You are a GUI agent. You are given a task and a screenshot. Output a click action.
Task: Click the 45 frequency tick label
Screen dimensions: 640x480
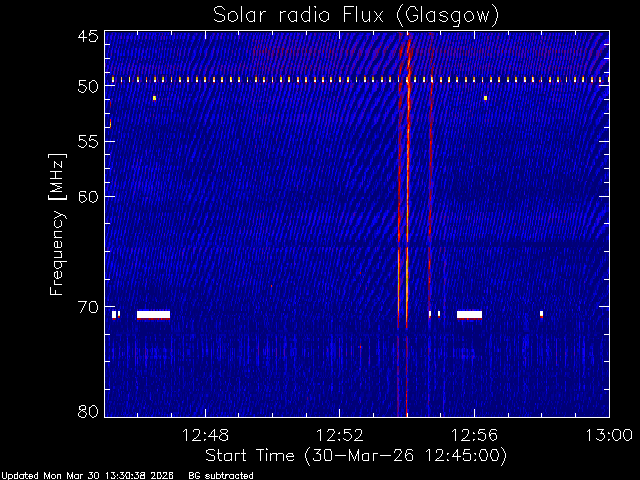pyautogui.click(x=88, y=36)
